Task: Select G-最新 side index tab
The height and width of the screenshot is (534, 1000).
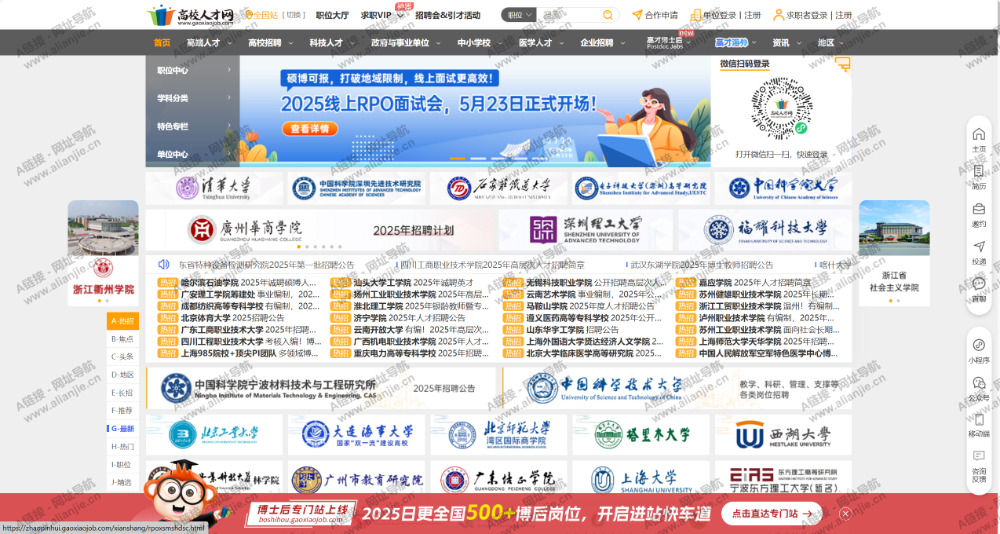Action: click(x=122, y=429)
